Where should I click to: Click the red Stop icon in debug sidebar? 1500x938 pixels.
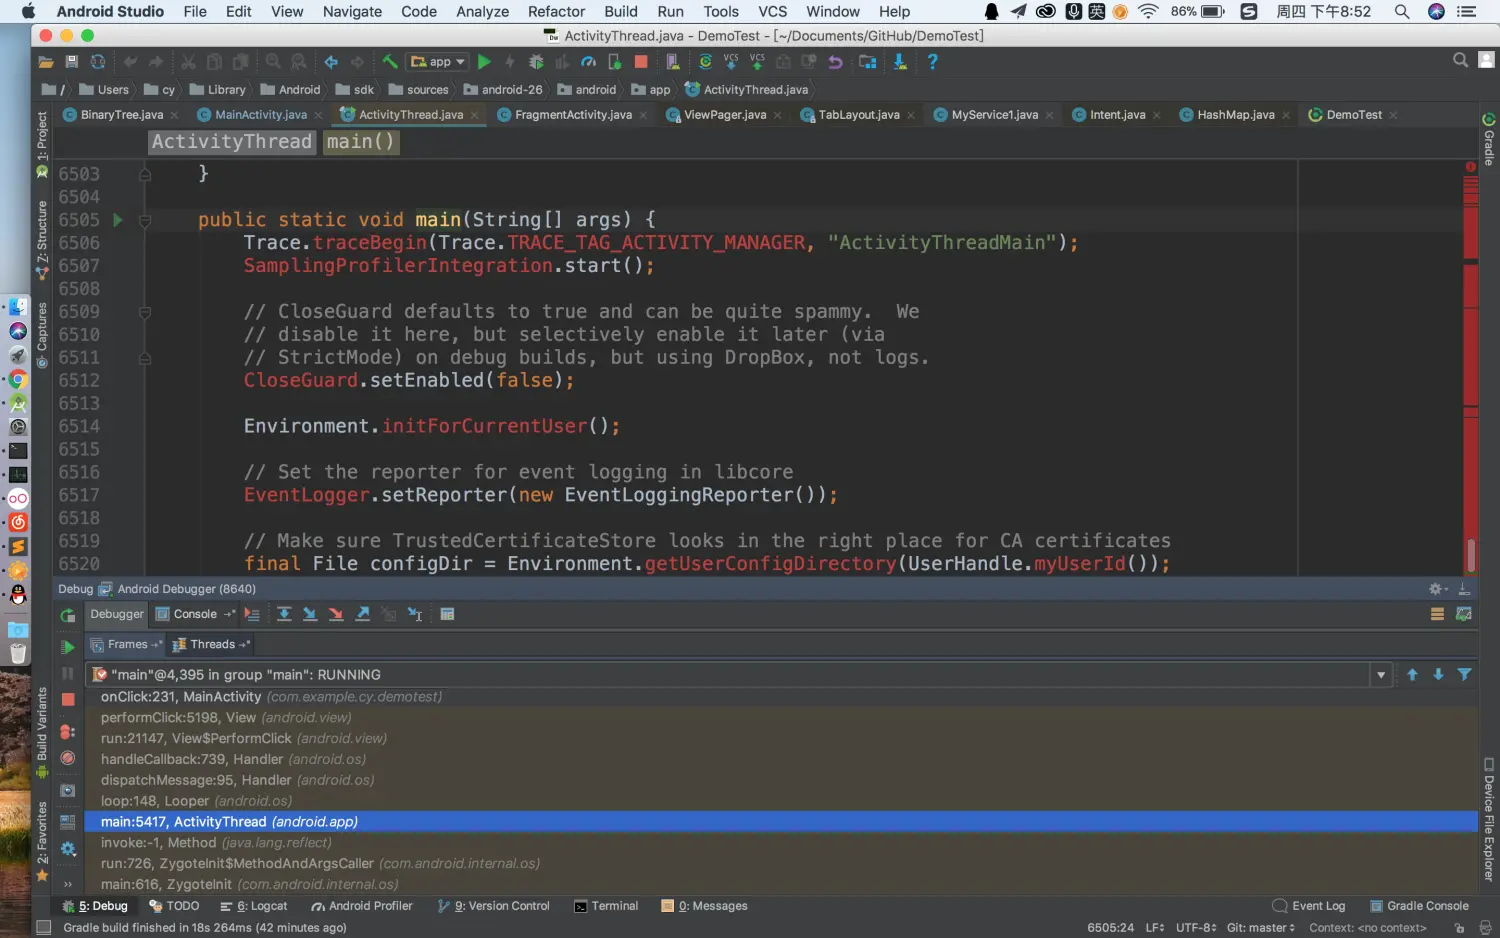point(68,700)
